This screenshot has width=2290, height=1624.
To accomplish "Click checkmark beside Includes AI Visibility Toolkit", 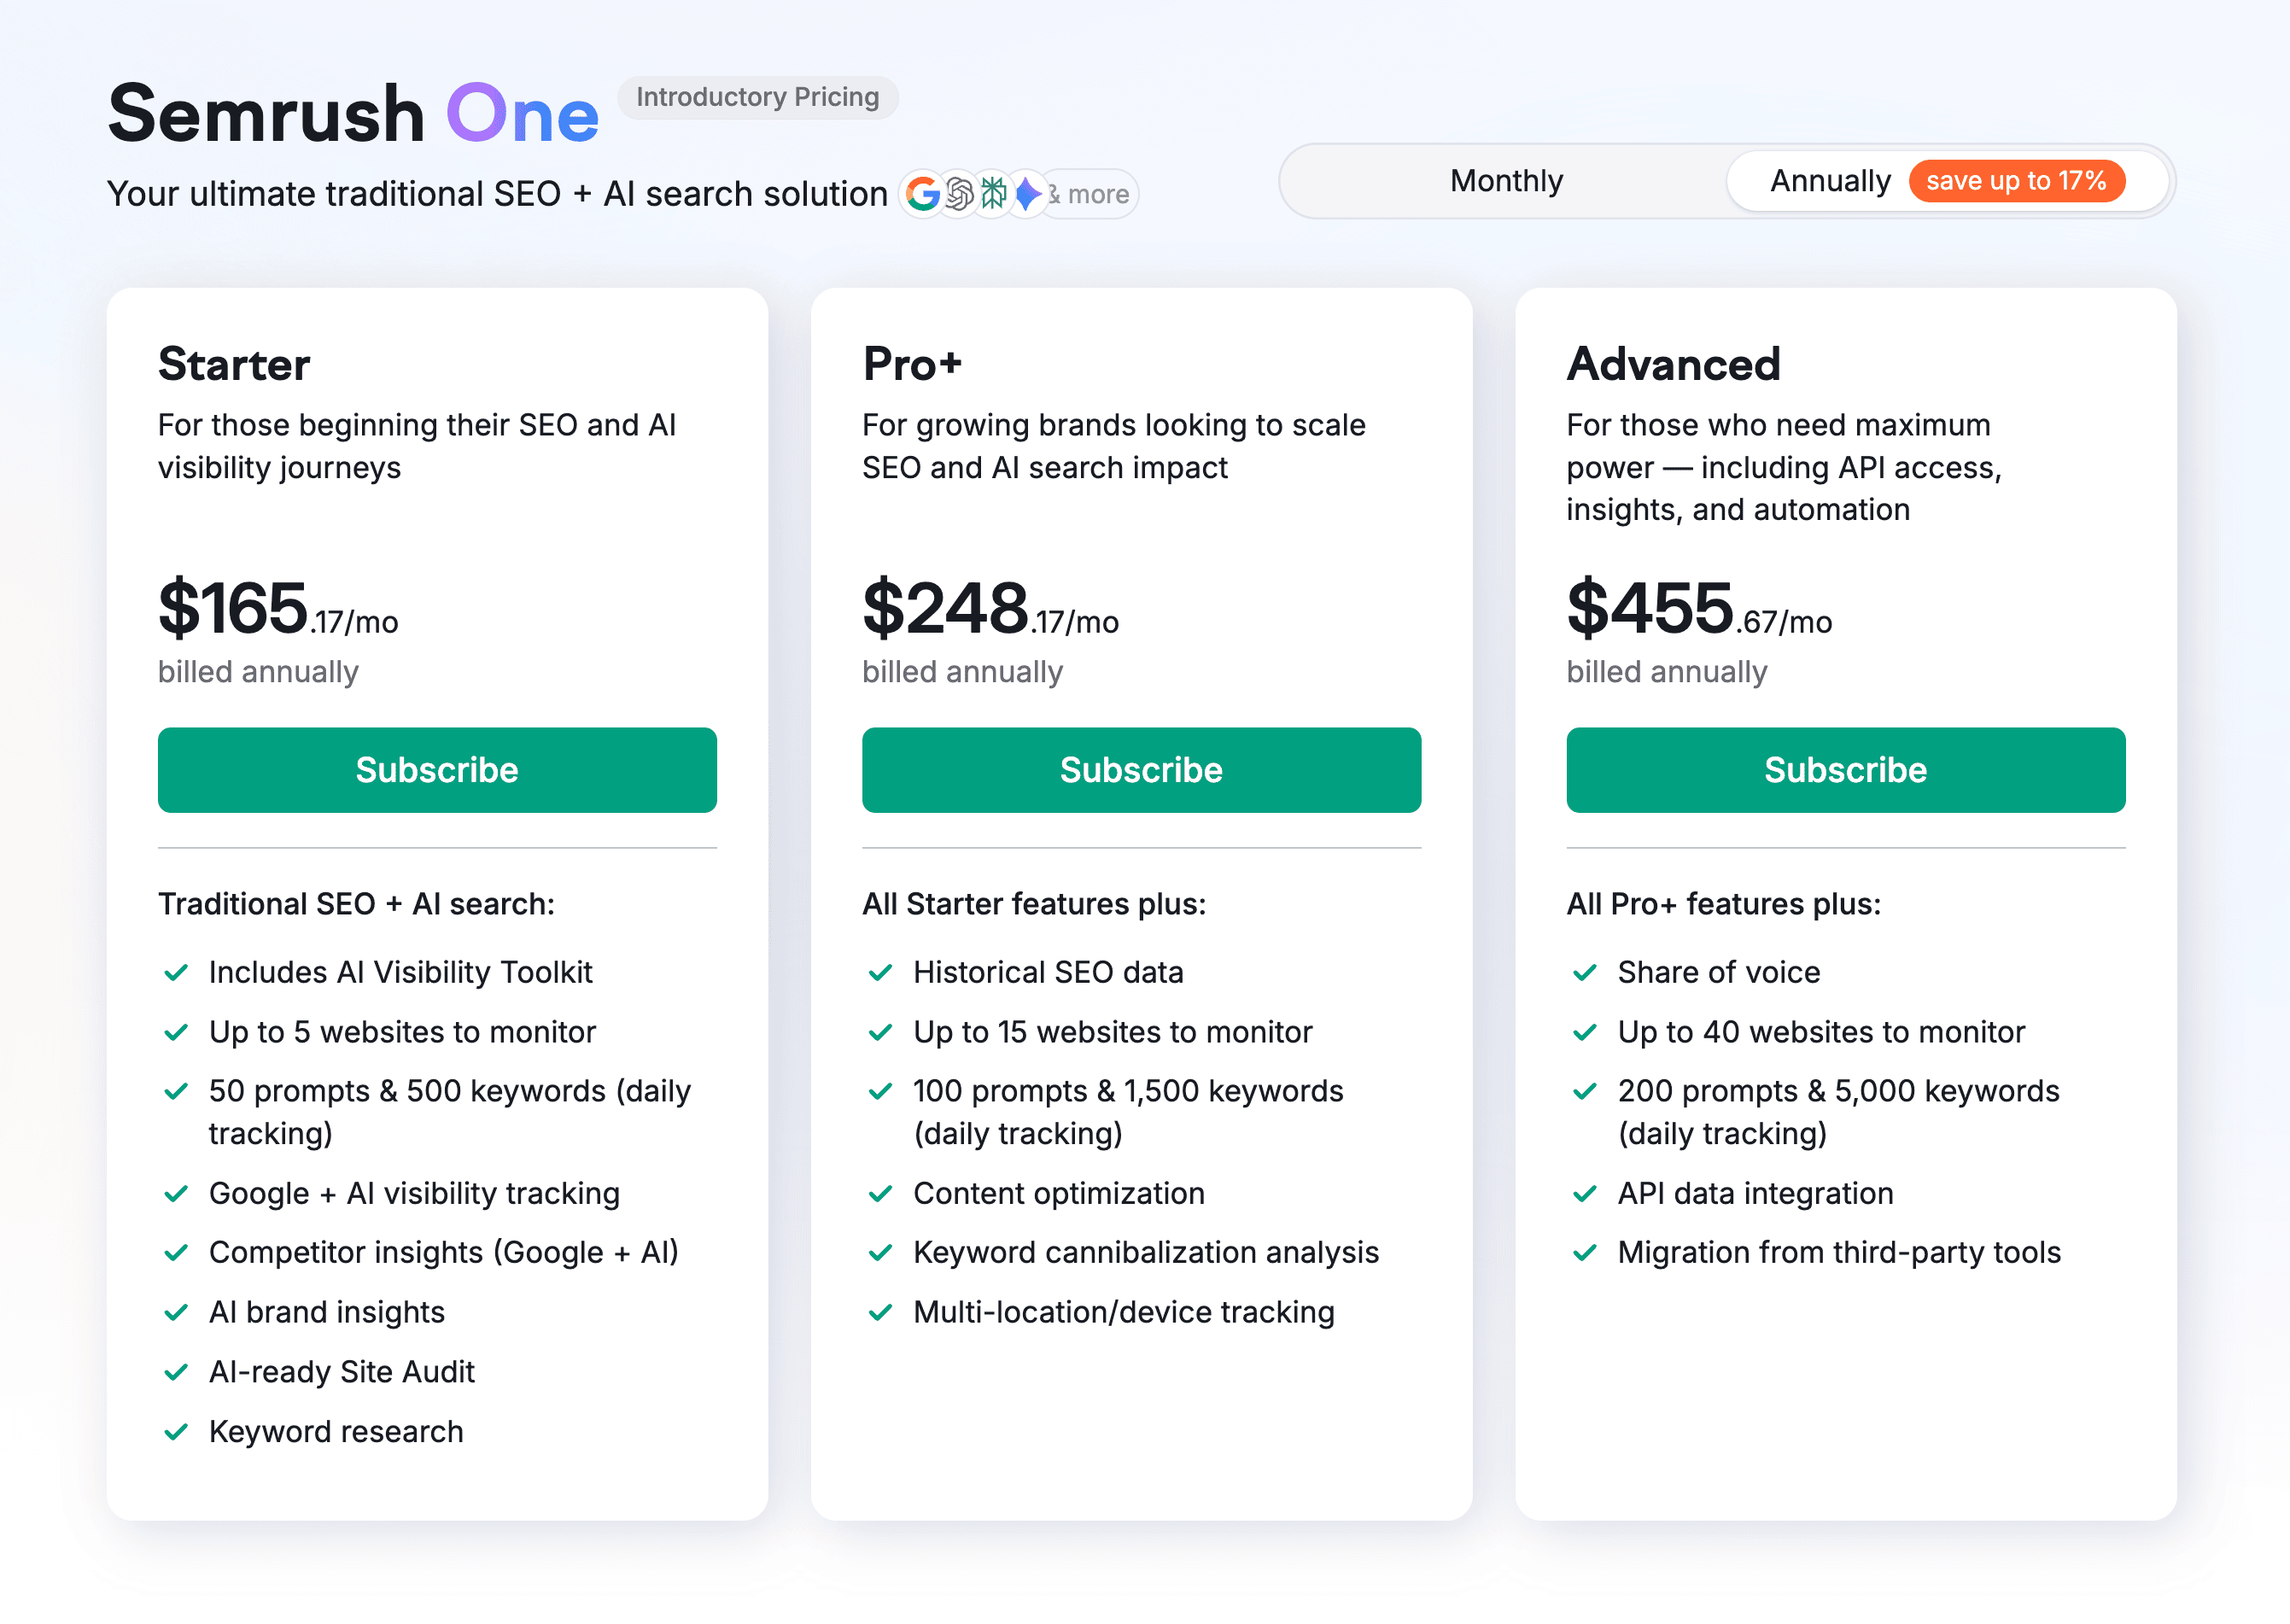I will click(x=176, y=972).
